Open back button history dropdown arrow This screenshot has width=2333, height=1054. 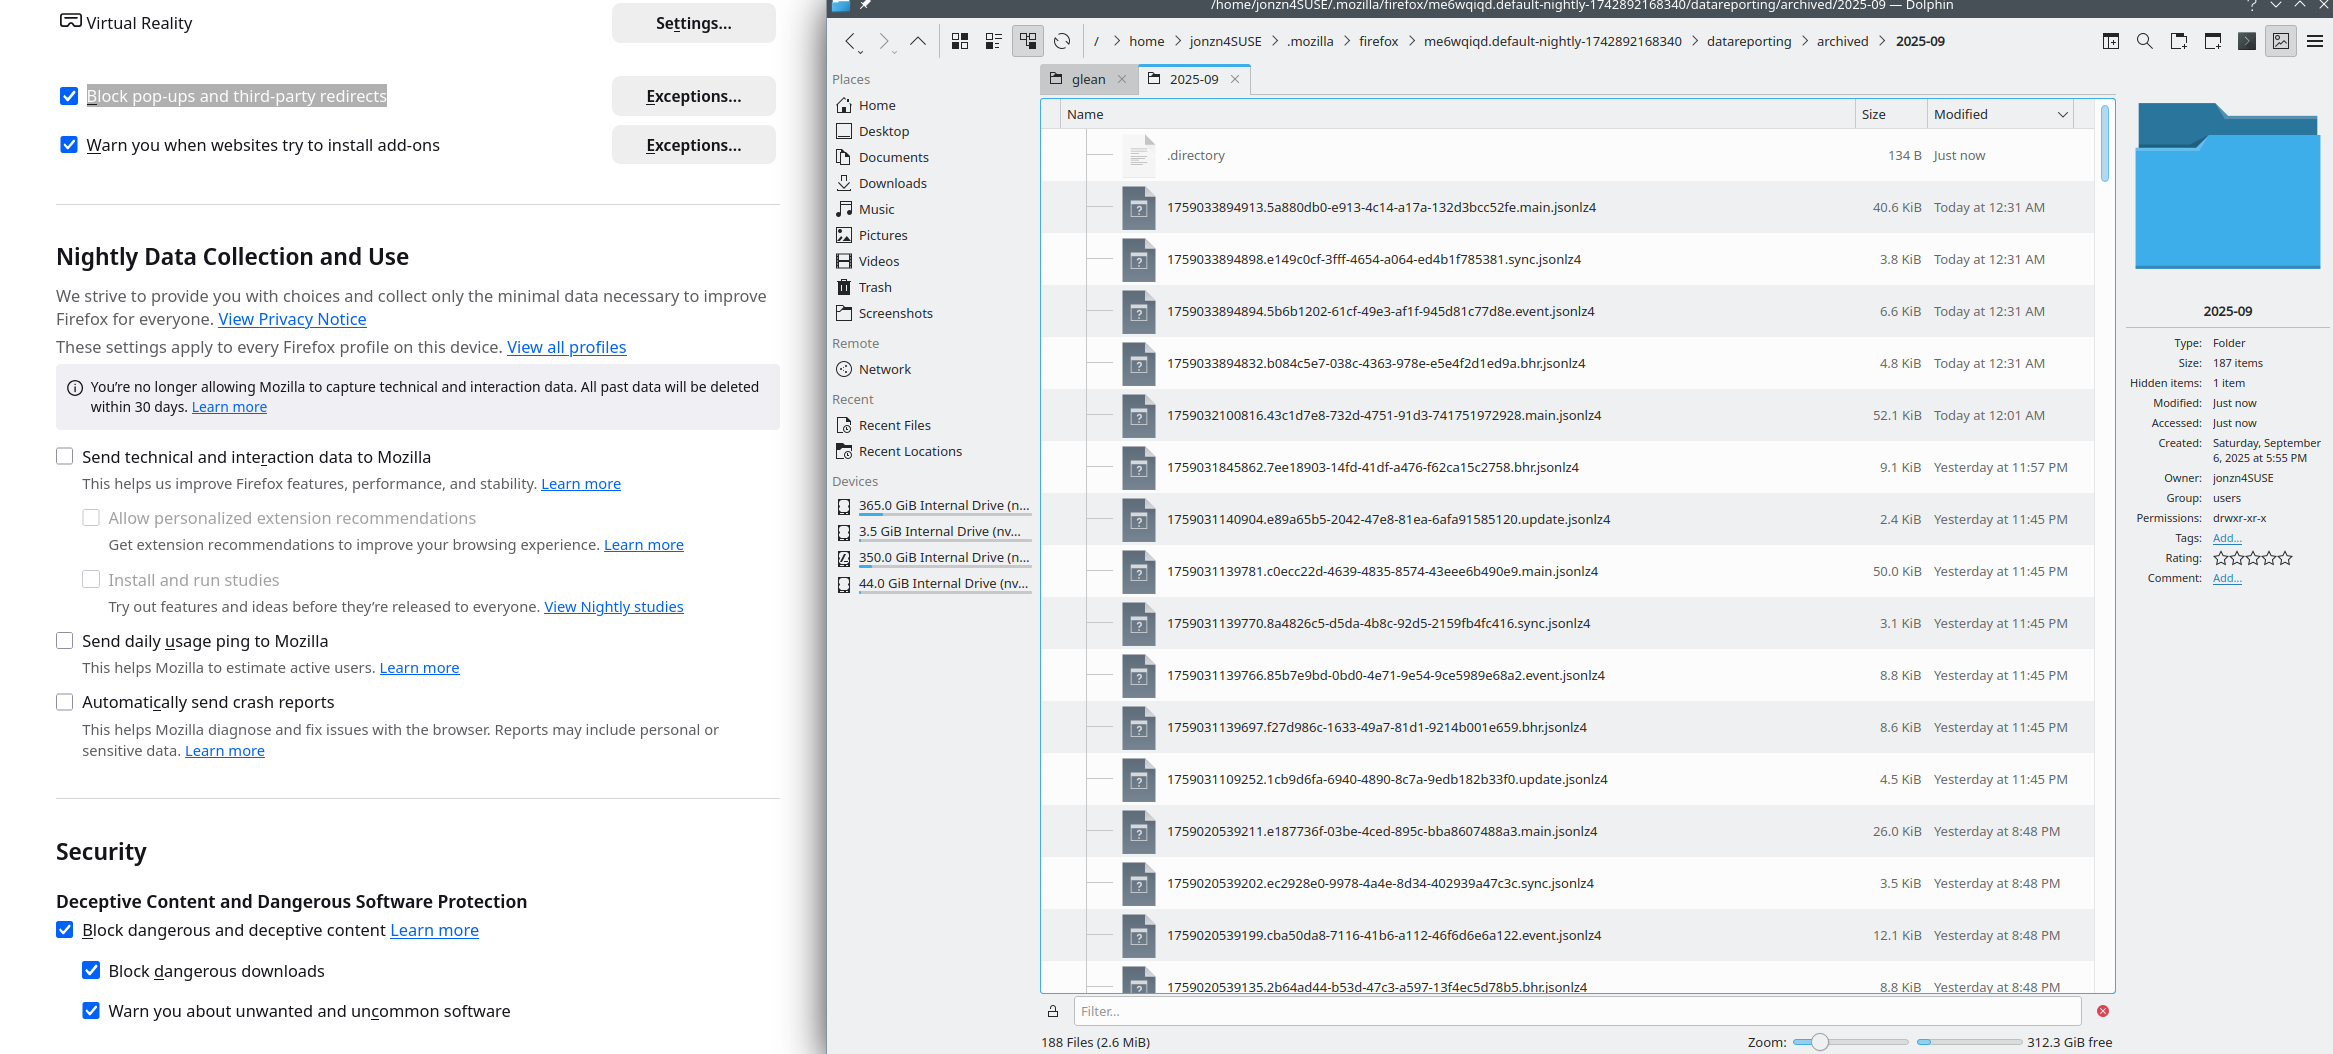coord(859,50)
